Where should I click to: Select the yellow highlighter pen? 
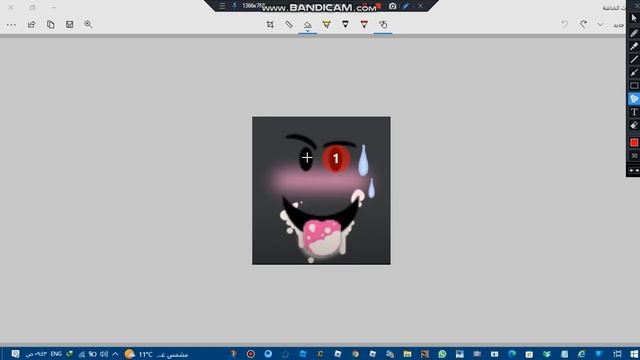click(327, 24)
